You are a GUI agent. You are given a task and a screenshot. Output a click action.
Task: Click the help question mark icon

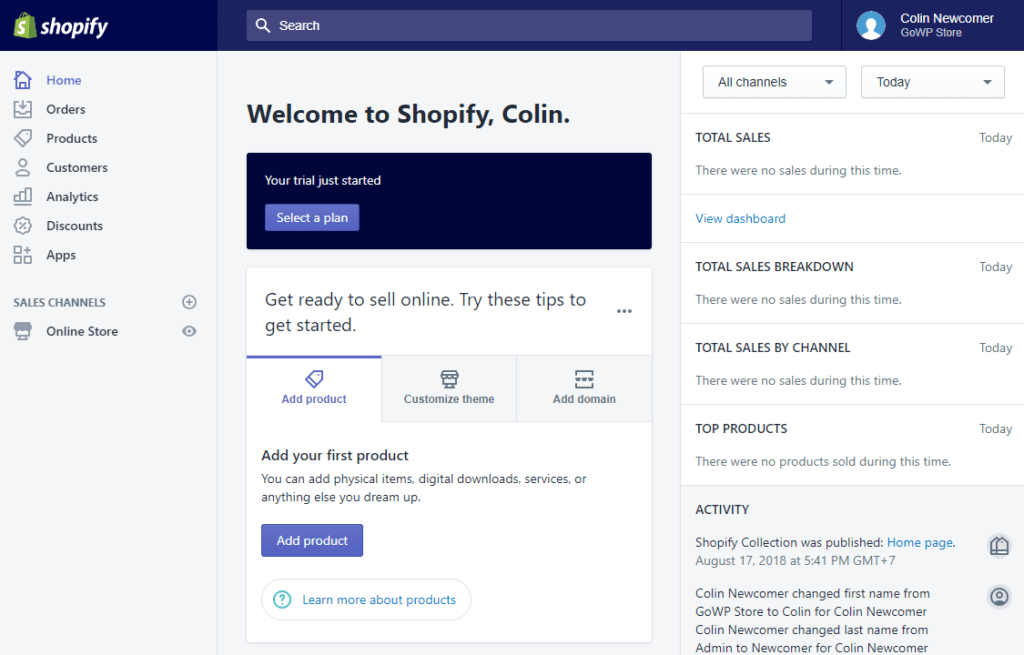tap(282, 599)
